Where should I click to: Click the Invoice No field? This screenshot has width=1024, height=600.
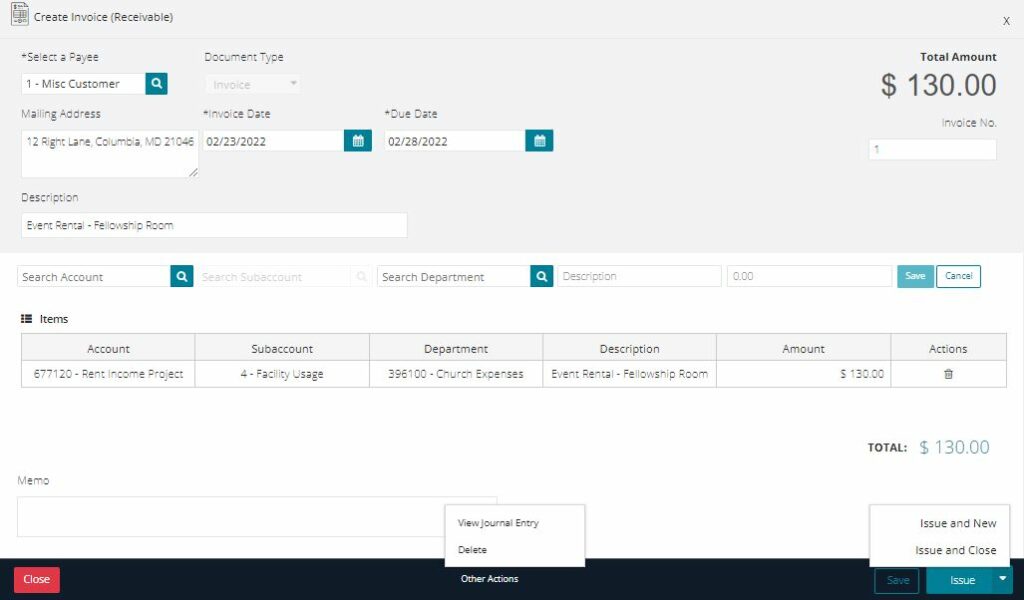(932, 148)
